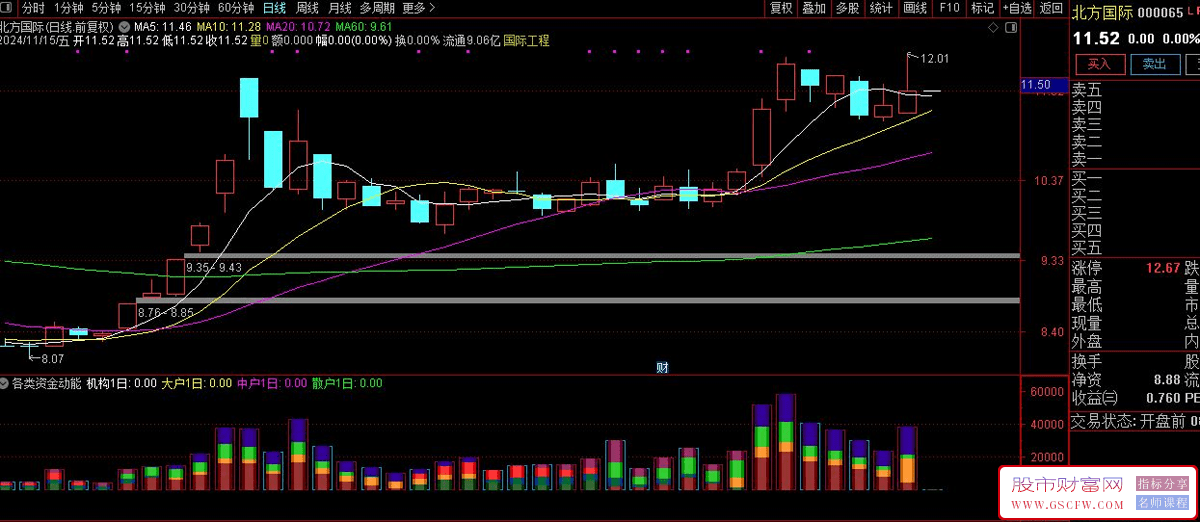Click the 标记 mark button
Screen dimensions: 1200x522
tap(982, 8)
